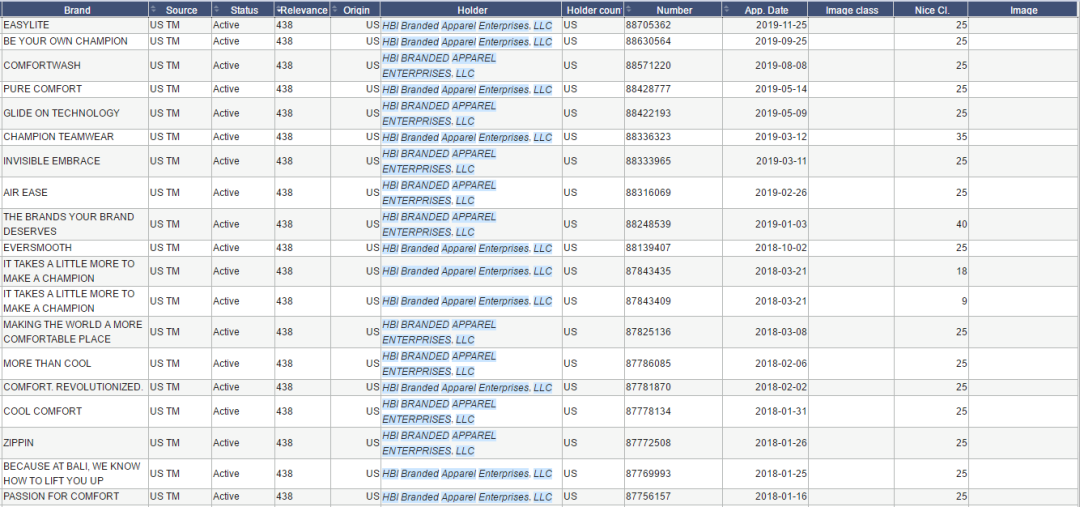The width and height of the screenshot is (1080, 507).
Task: Select the CHAMPION TEAMWEAR brand cell
Action: (74, 136)
